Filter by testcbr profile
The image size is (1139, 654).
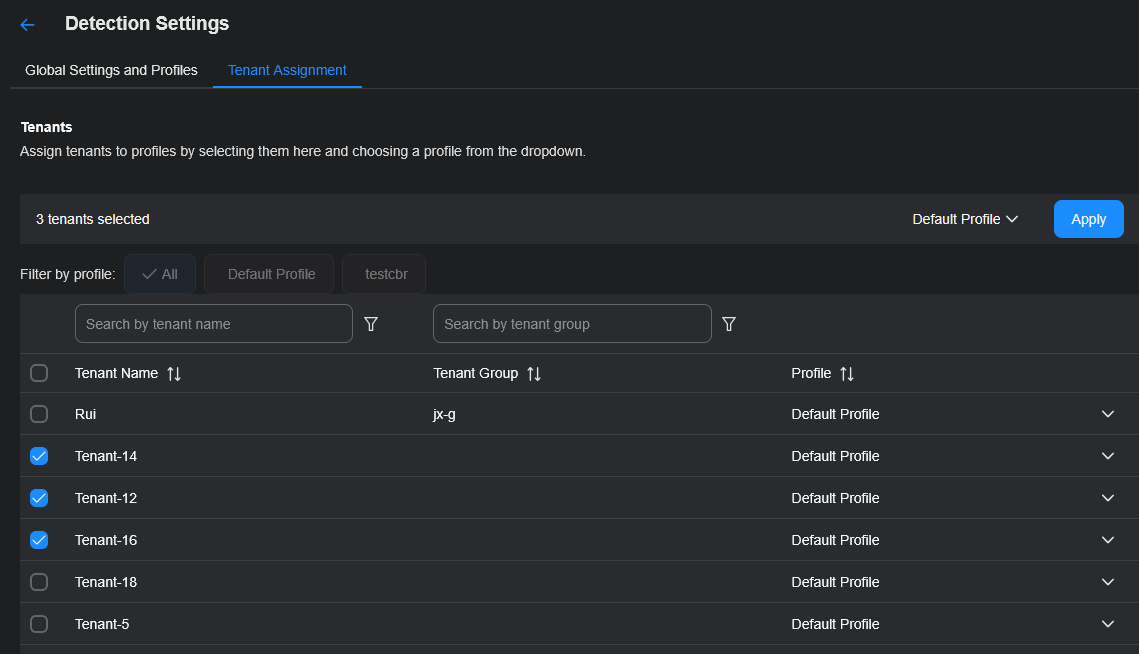click(x=384, y=274)
